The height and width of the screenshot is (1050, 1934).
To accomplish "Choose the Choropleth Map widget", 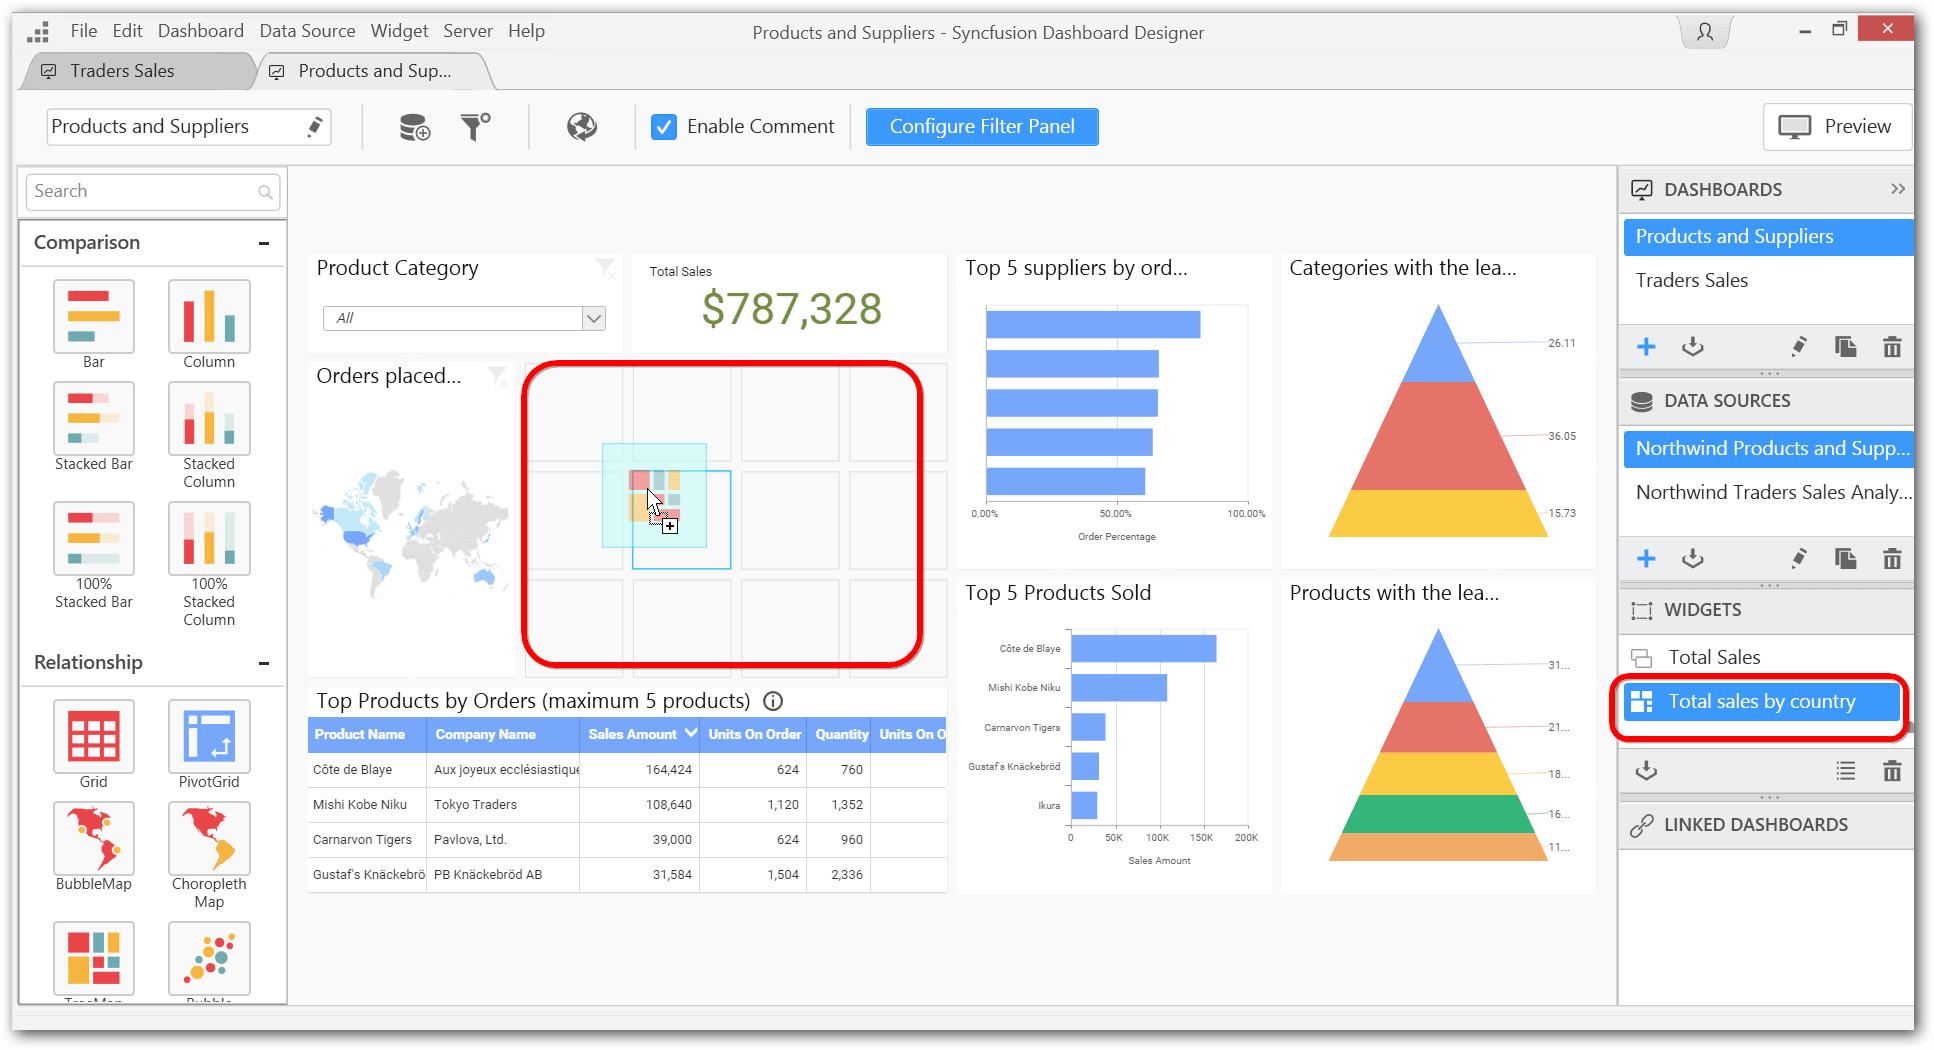I will coord(209,840).
